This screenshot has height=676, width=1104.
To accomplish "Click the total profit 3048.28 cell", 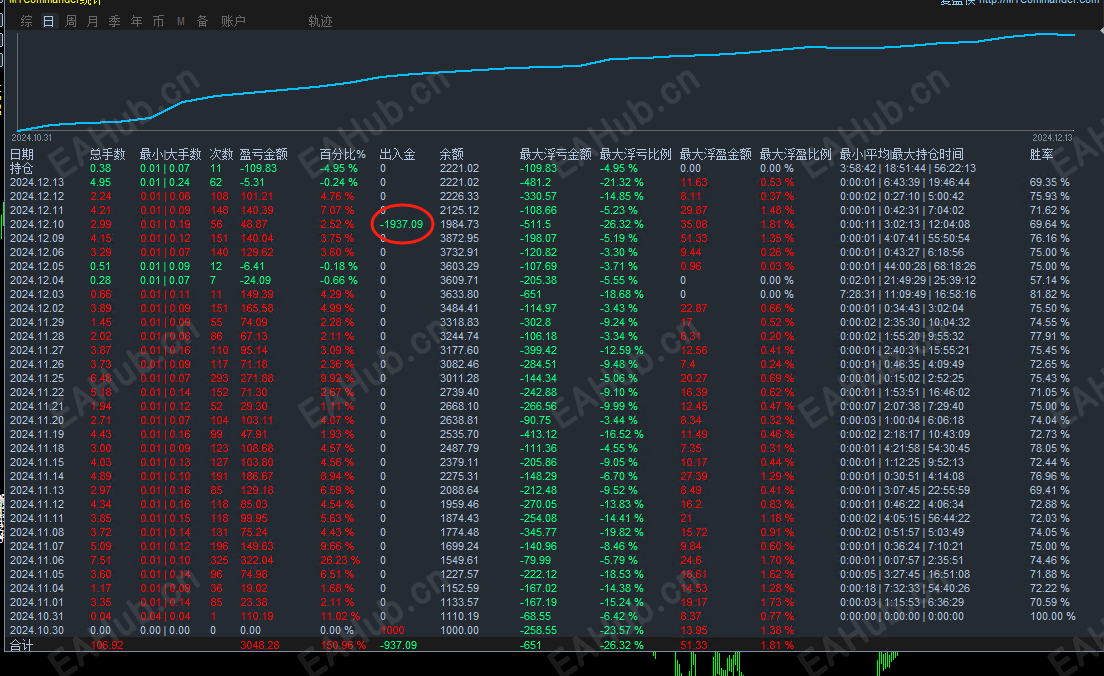I will tap(260, 645).
